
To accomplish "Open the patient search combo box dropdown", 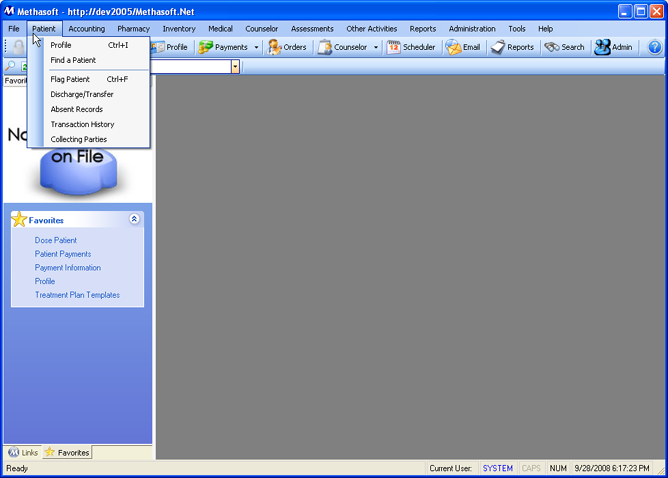I will point(235,66).
